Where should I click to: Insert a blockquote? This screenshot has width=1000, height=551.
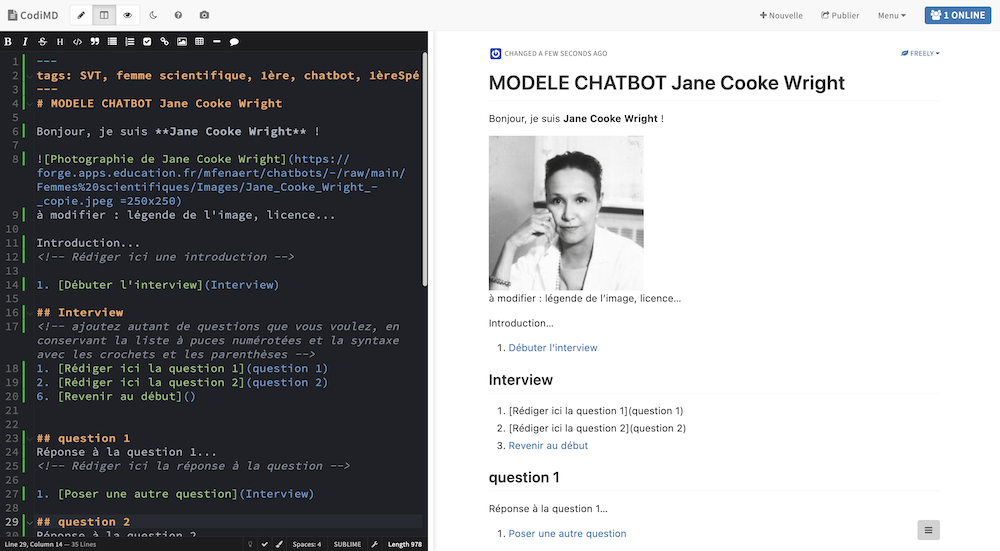click(95, 42)
